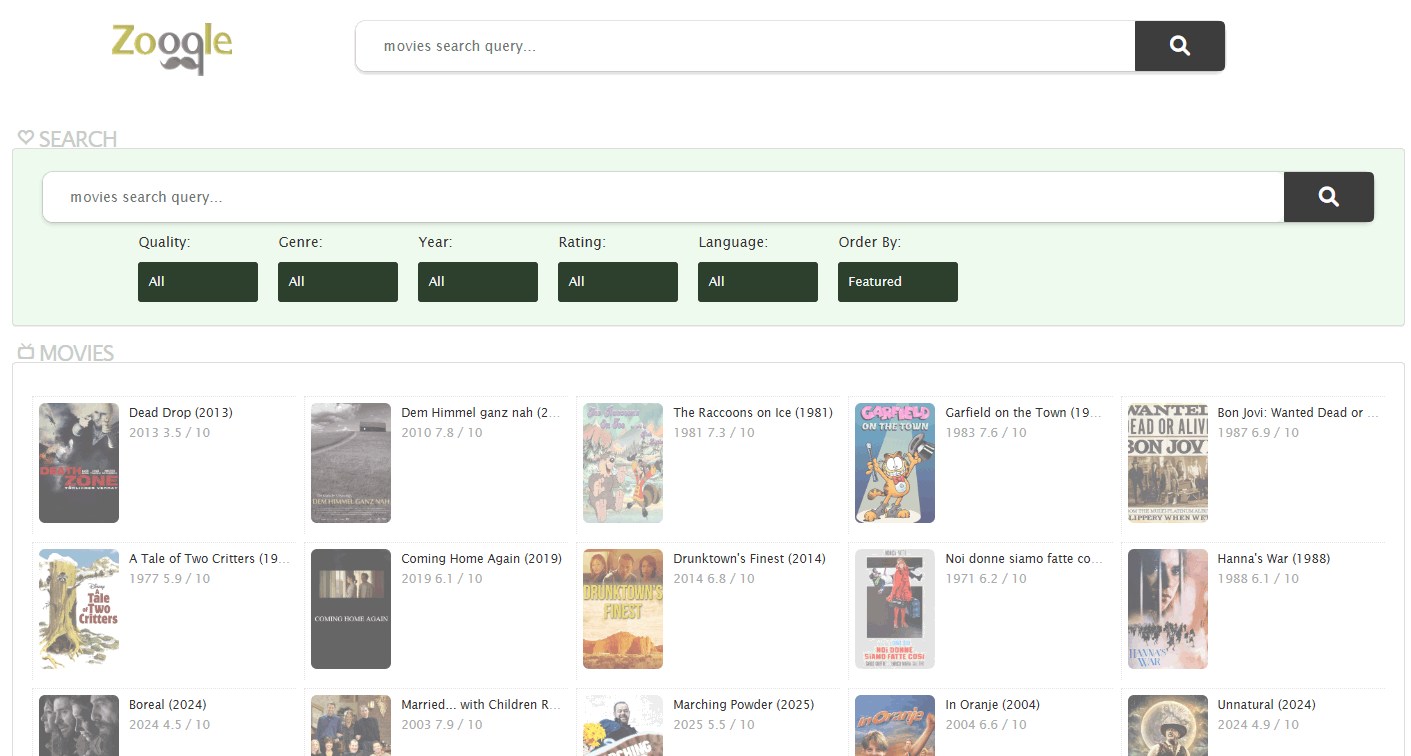Click Married... with Children title link
The image size is (1411, 756).
pyautogui.click(x=481, y=705)
